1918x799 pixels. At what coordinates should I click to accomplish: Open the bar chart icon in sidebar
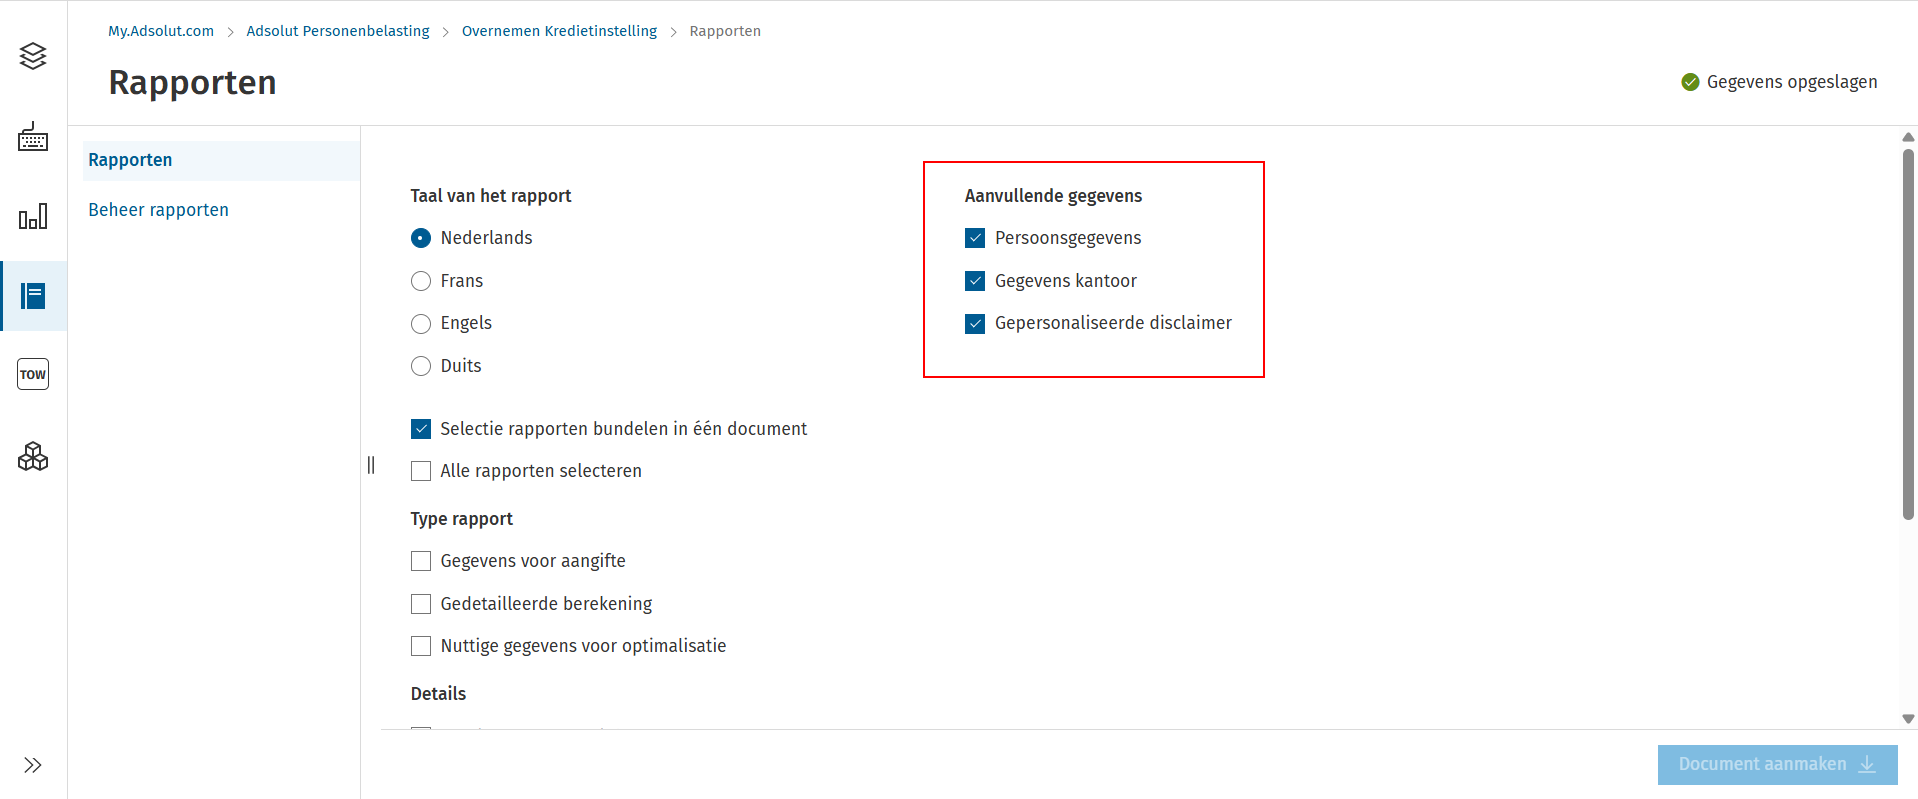(33, 216)
